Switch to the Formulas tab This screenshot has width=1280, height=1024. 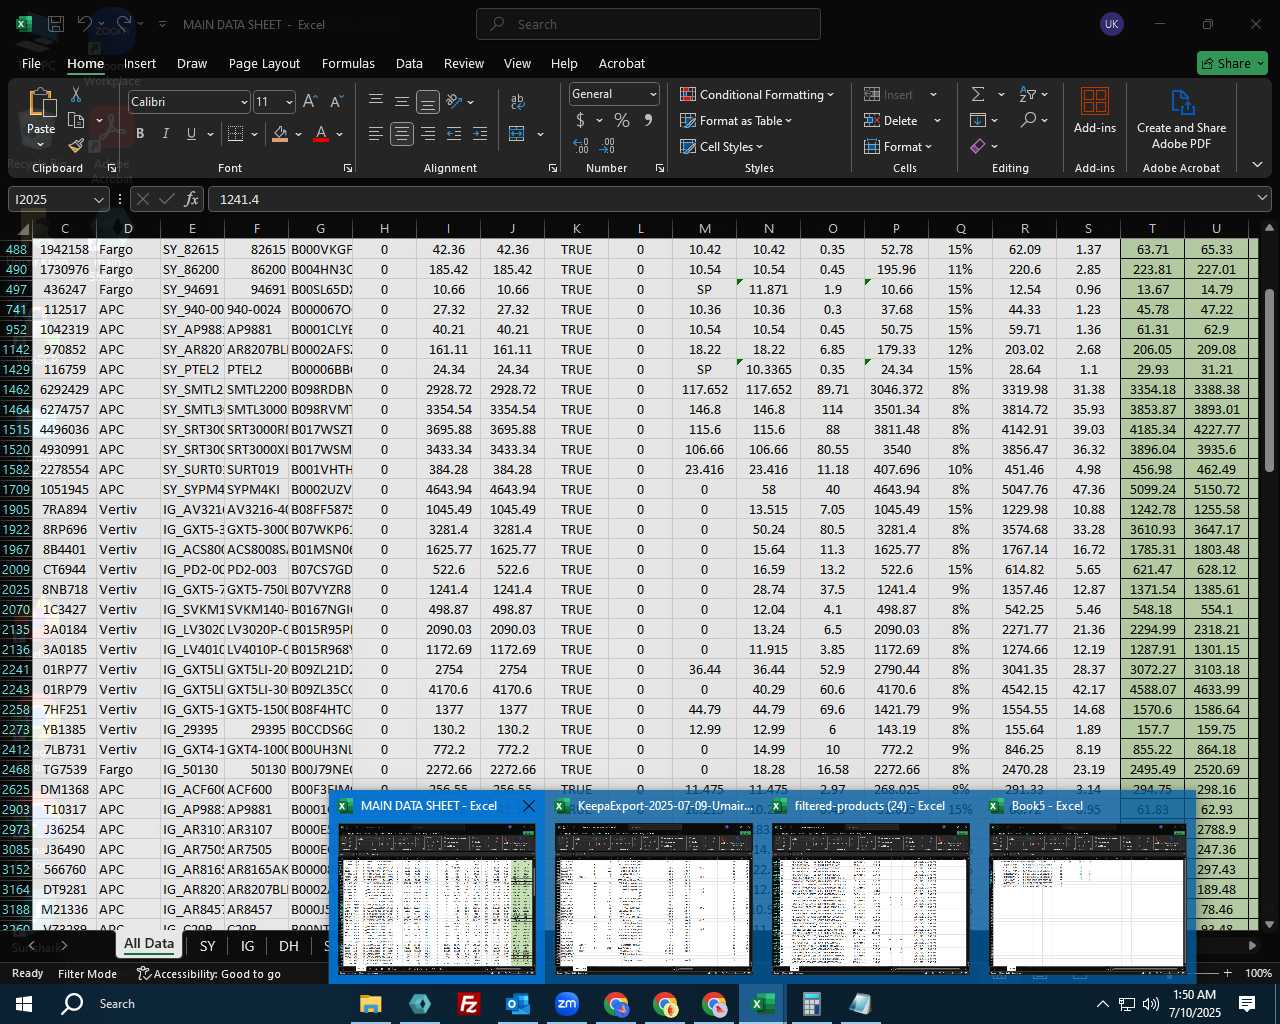pos(348,63)
